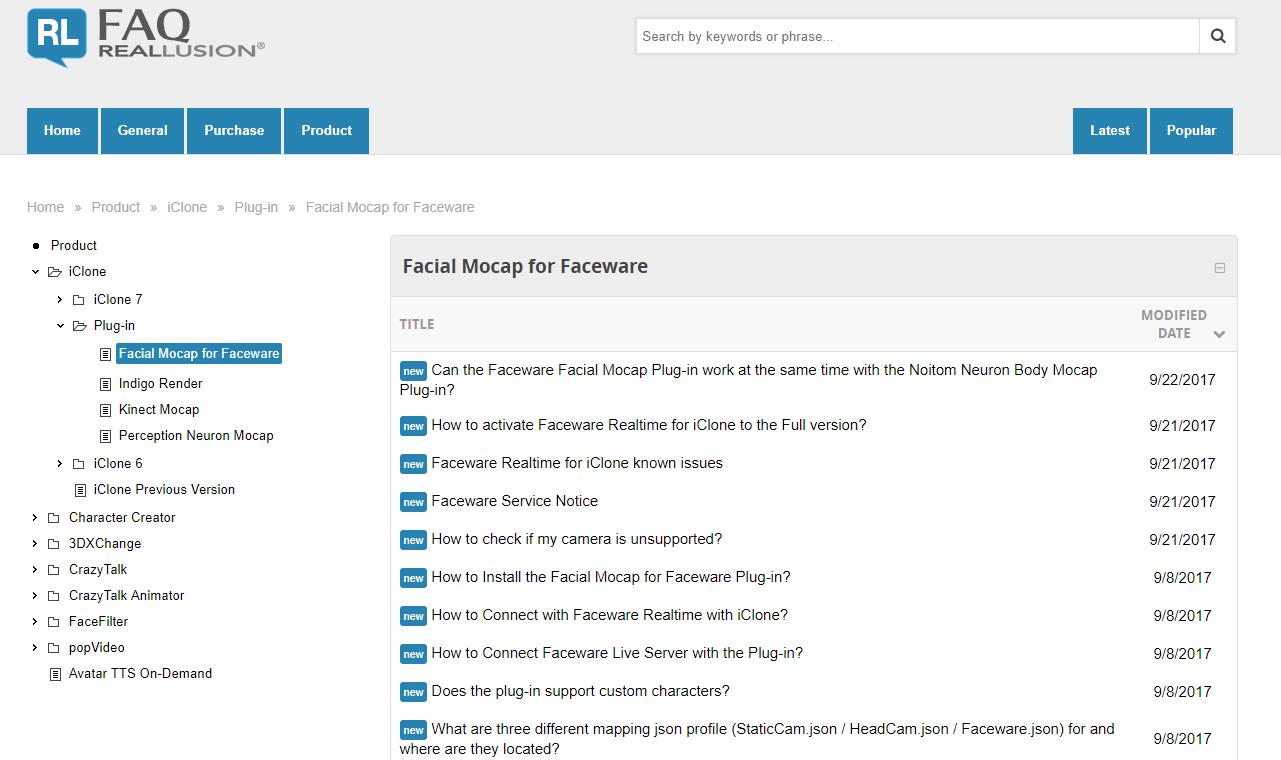Open the Purchase nav tab
This screenshot has width=1281, height=760.
234,131
